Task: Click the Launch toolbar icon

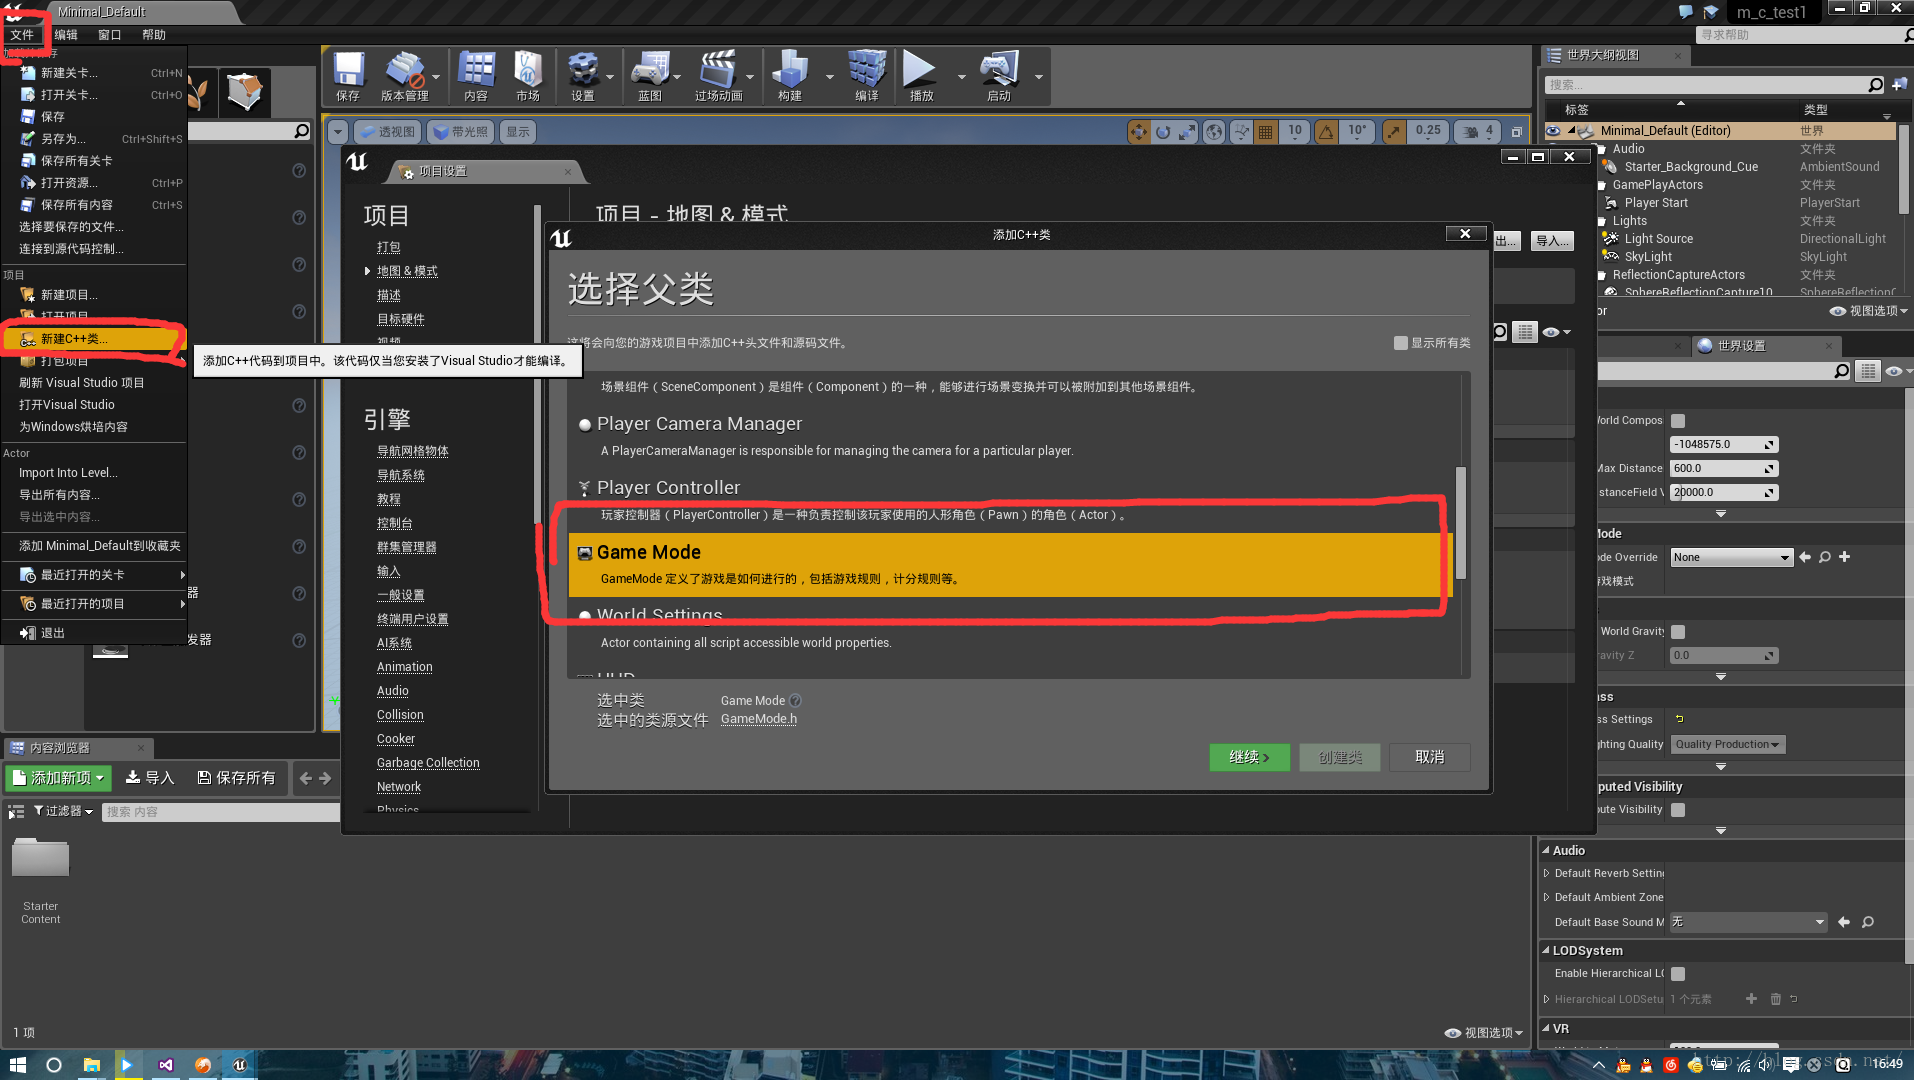Action: click(999, 76)
